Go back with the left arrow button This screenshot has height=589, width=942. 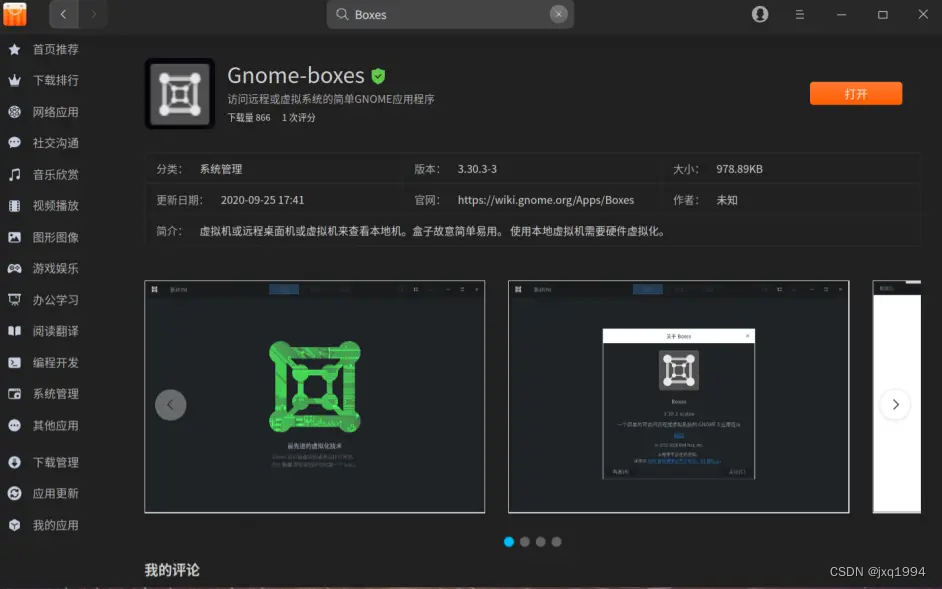64,14
